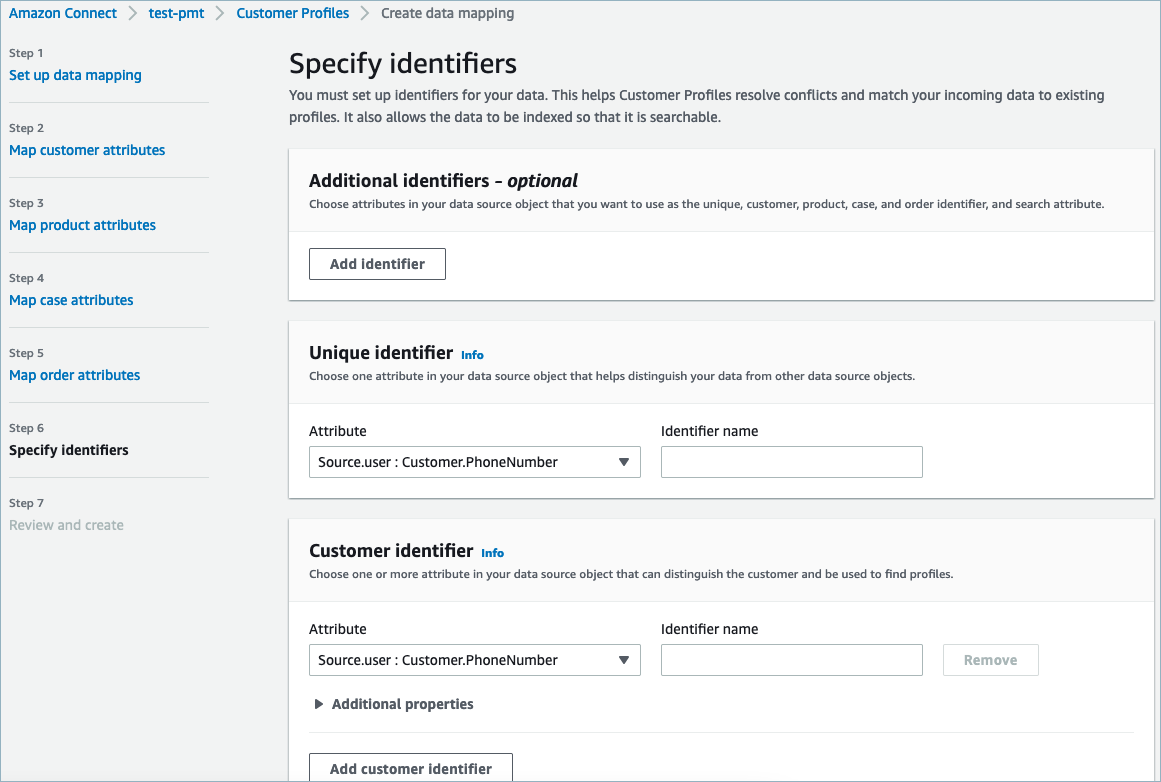The height and width of the screenshot is (782, 1161).
Task: Go to Set up data mapping step
Action: [75, 75]
